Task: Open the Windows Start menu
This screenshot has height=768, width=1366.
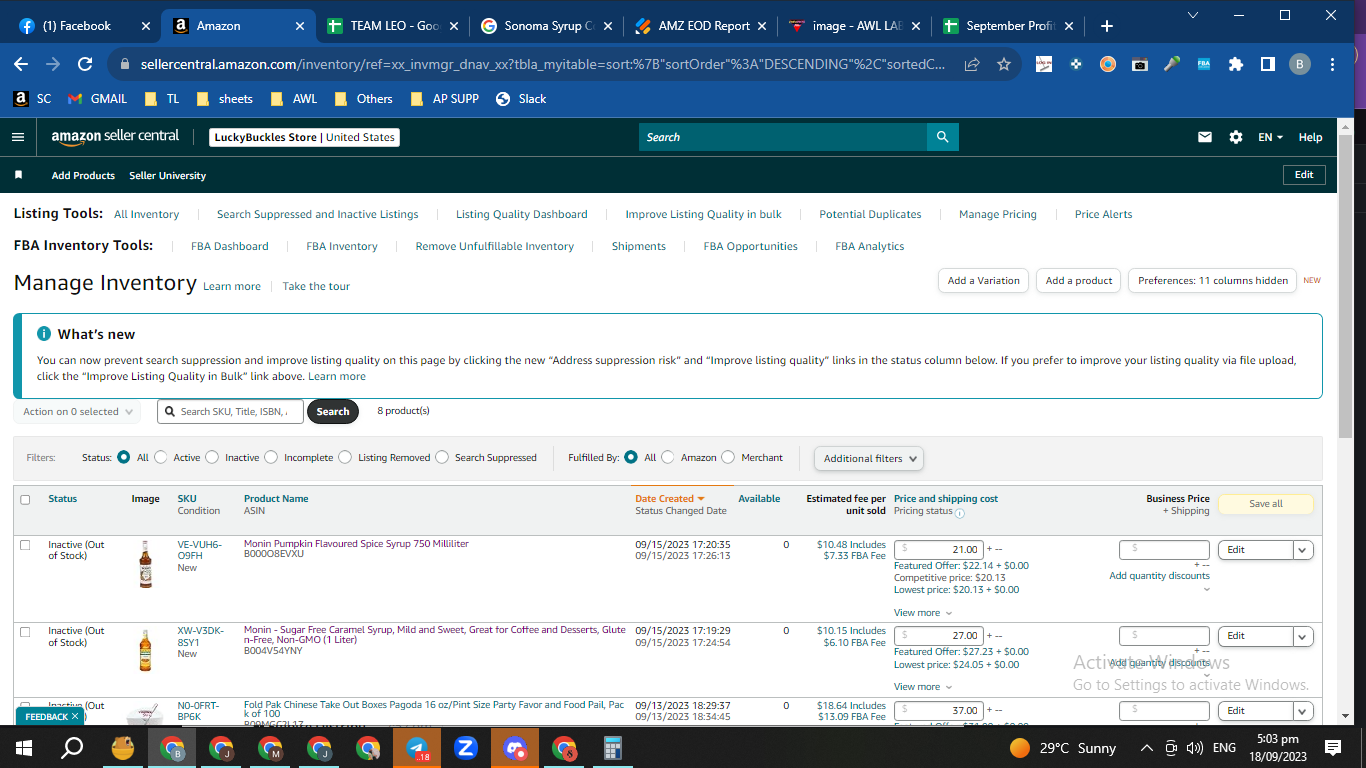Action: click(23, 747)
